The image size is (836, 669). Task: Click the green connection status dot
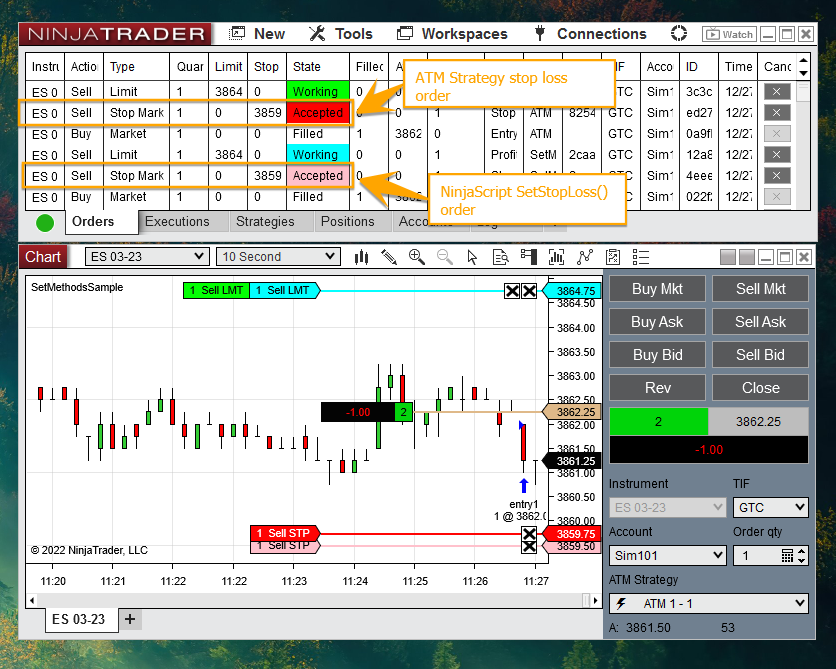[45, 222]
